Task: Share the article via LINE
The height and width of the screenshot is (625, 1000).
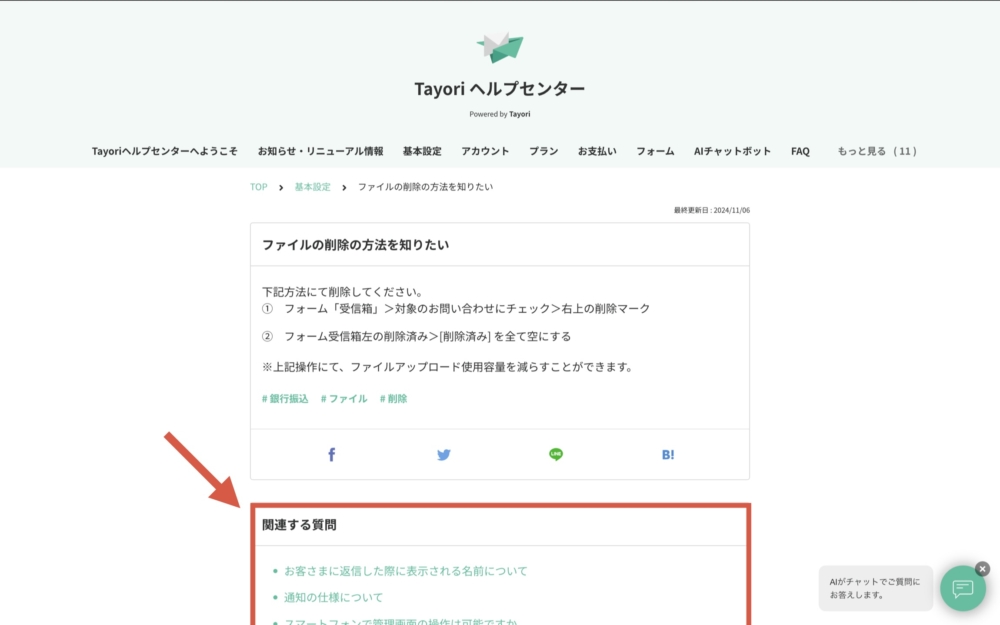Action: (556, 455)
